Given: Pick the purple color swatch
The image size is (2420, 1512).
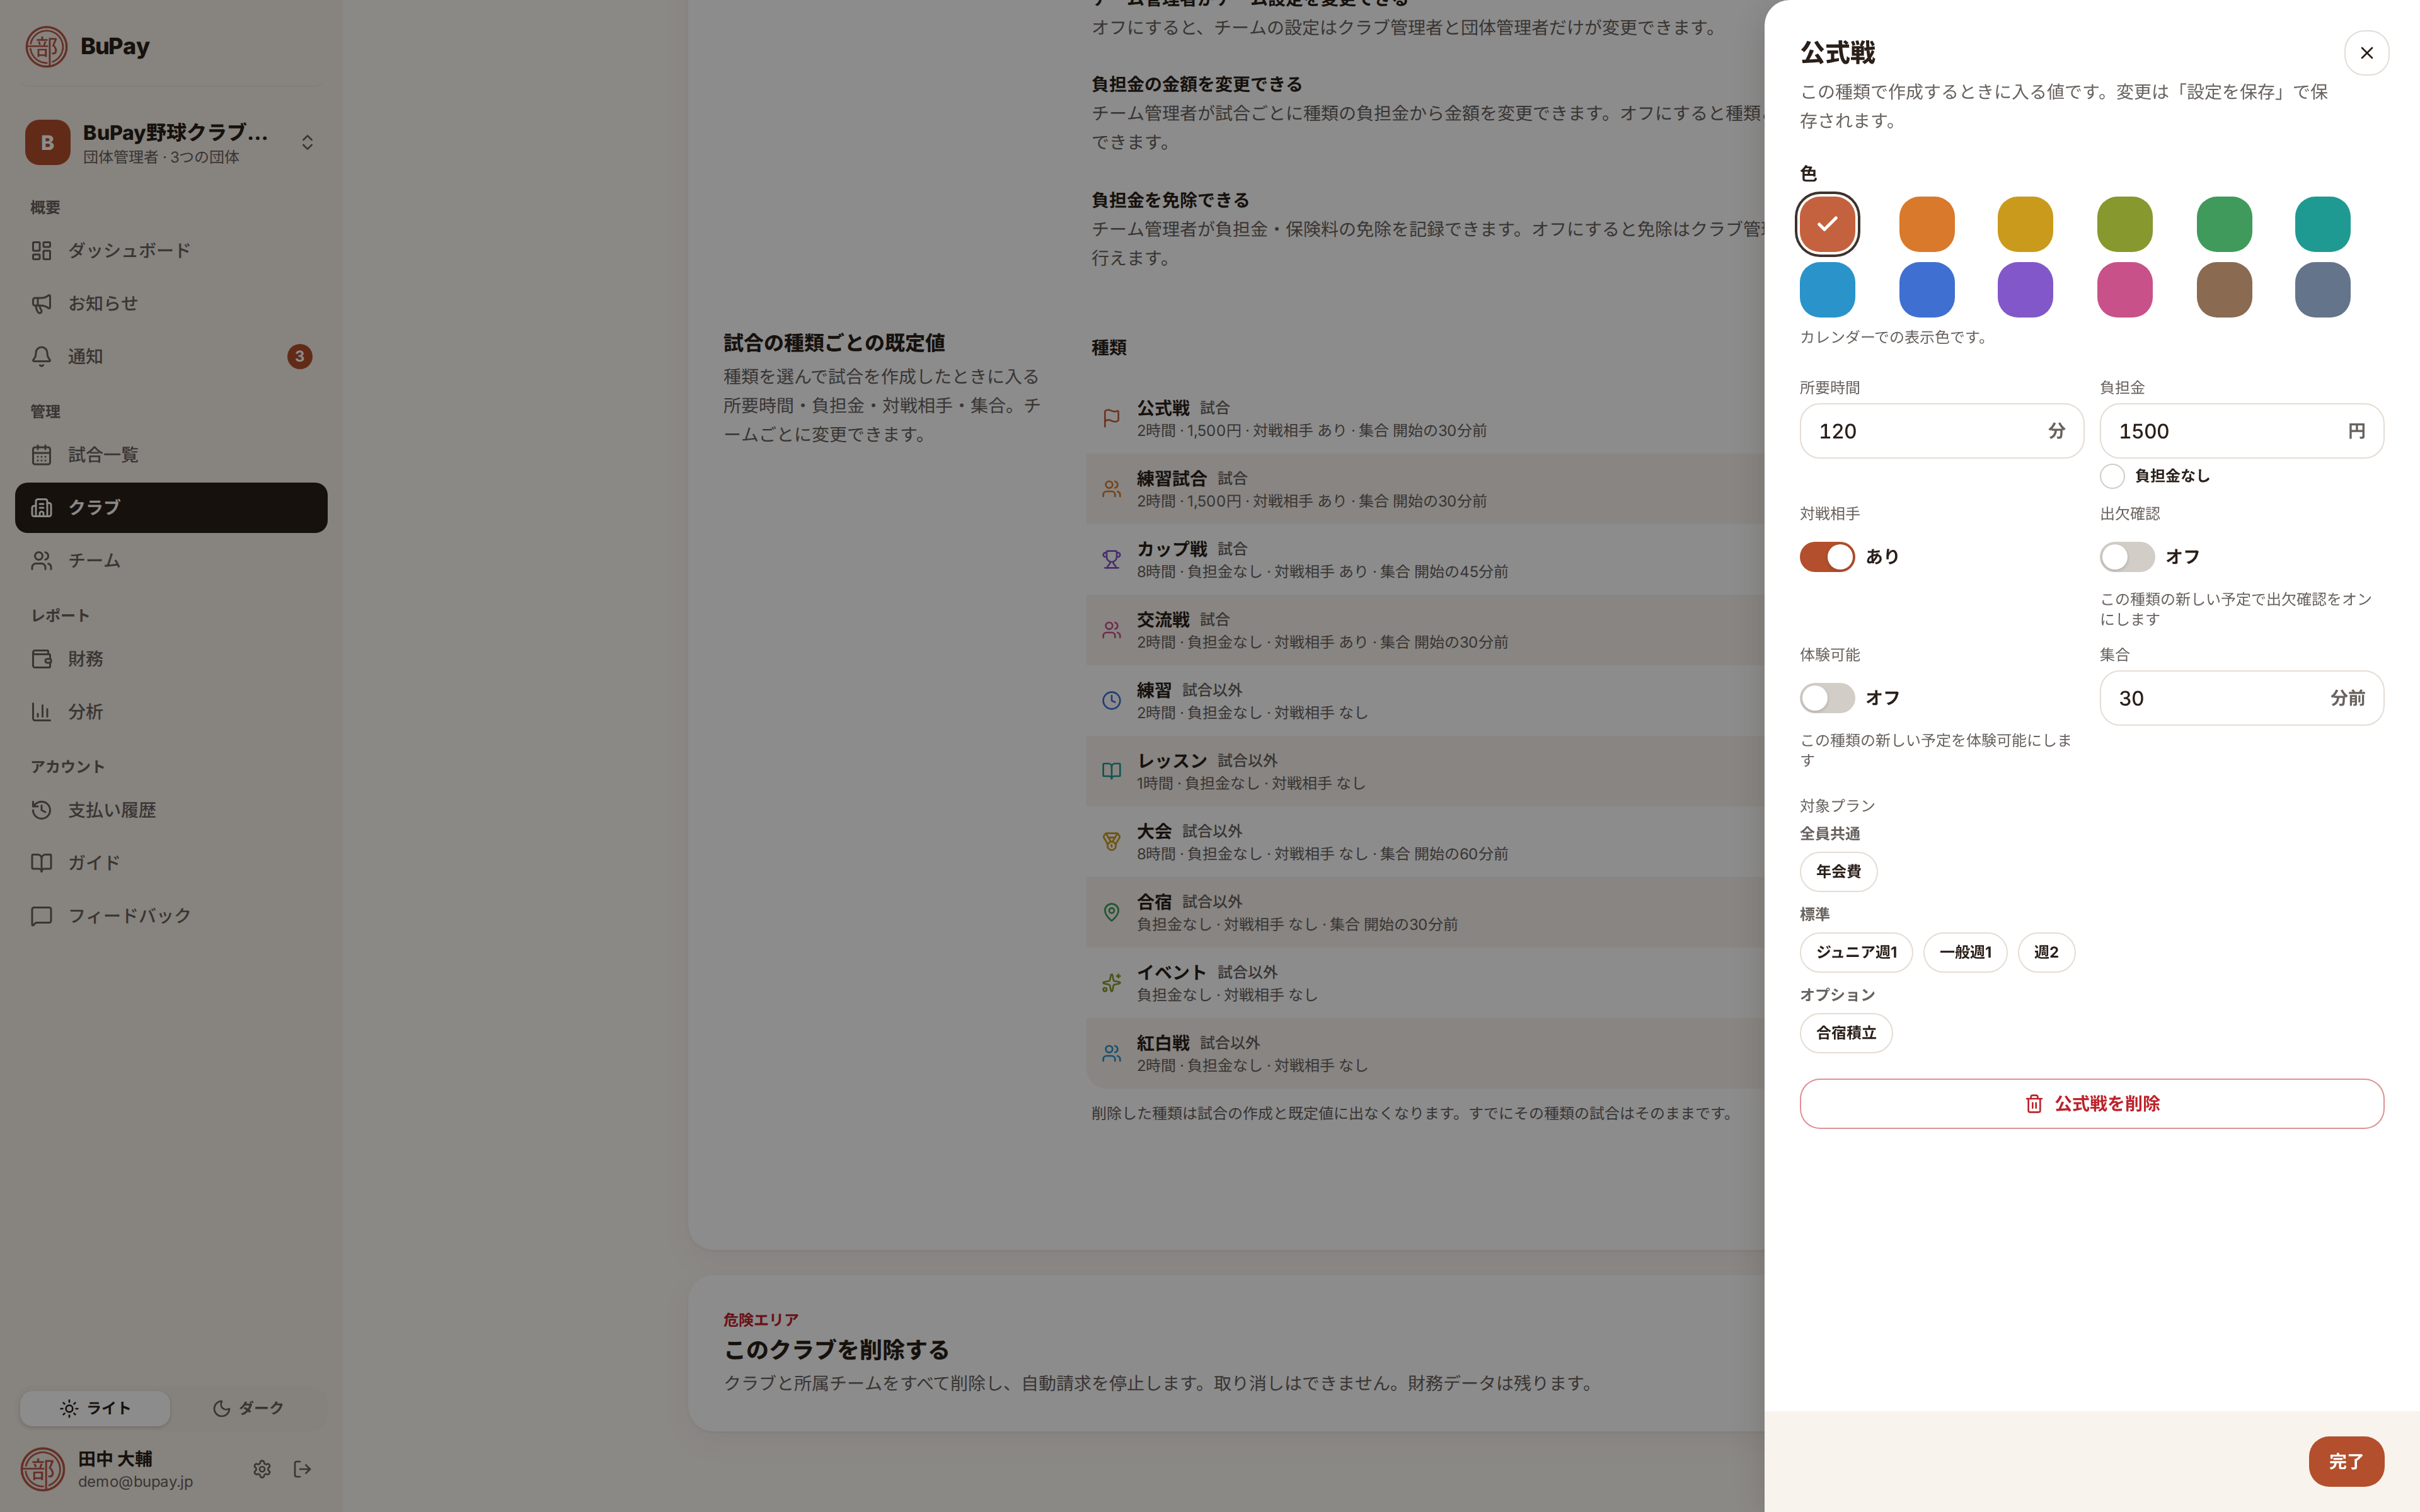Looking at the screenshot, I should click(2025, 290).
